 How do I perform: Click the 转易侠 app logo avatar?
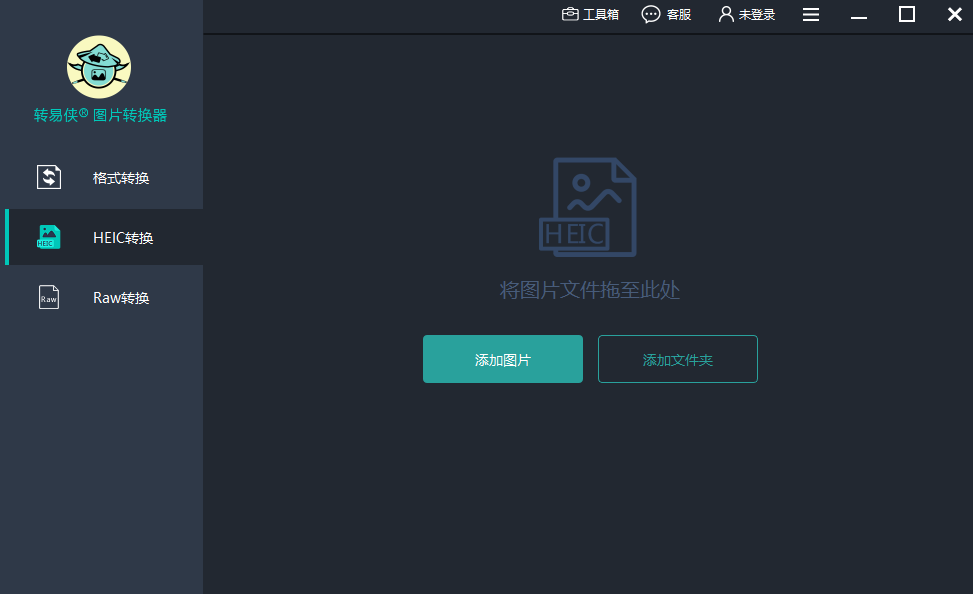pyautogui.click(x=99, y=67)
